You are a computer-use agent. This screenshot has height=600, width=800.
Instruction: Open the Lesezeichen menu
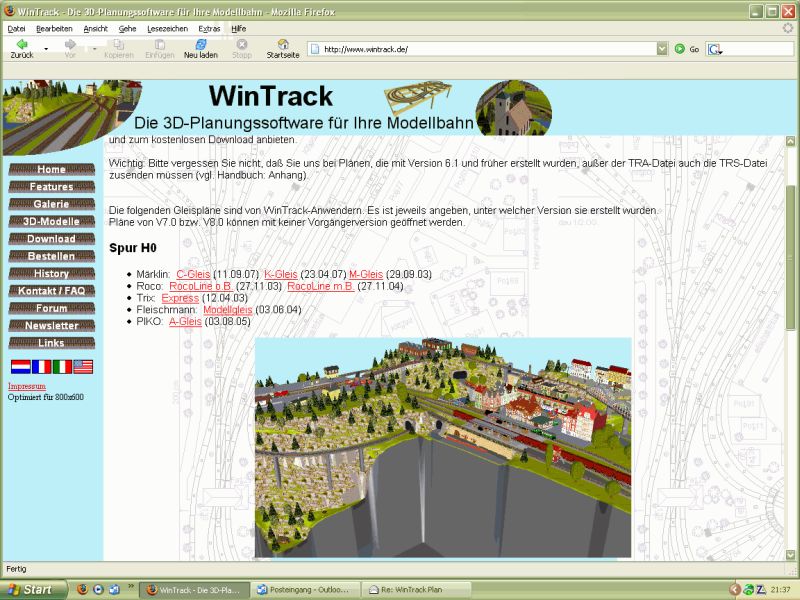(x=167, y=29)
